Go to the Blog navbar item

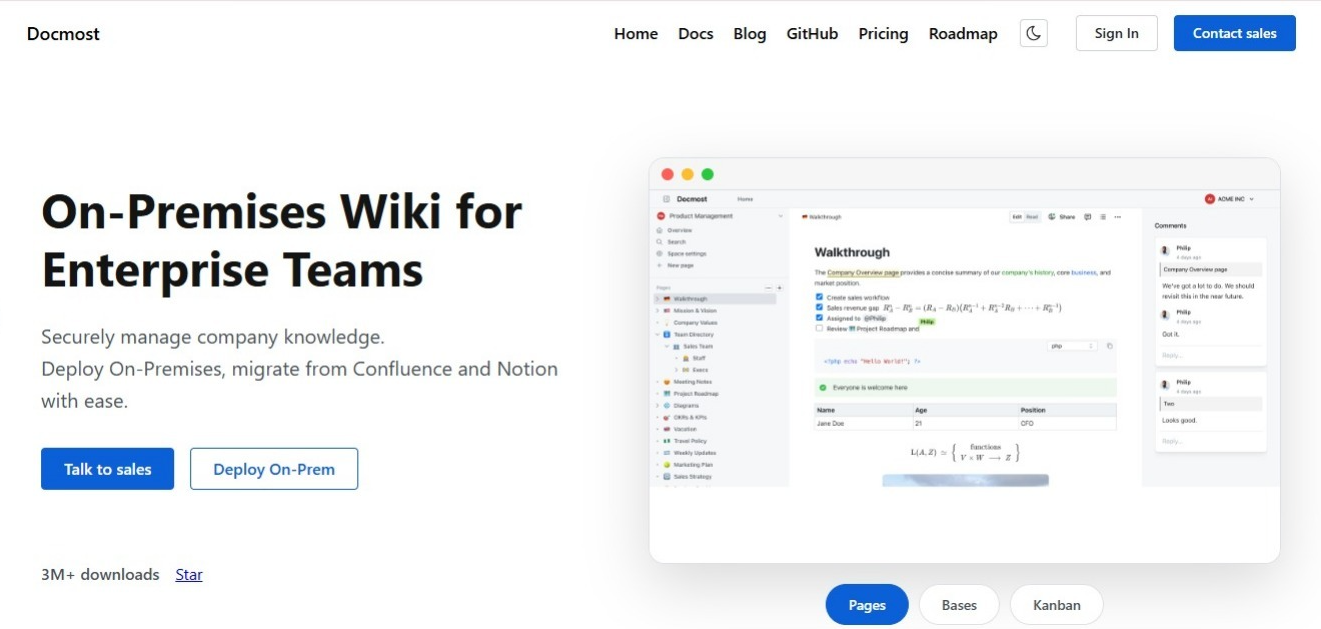coord(750,33)
